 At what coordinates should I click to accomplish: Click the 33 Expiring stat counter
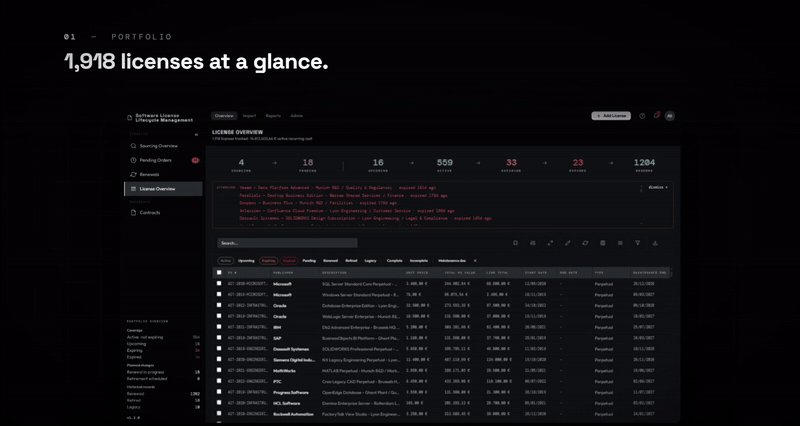(x=511, y=165)
